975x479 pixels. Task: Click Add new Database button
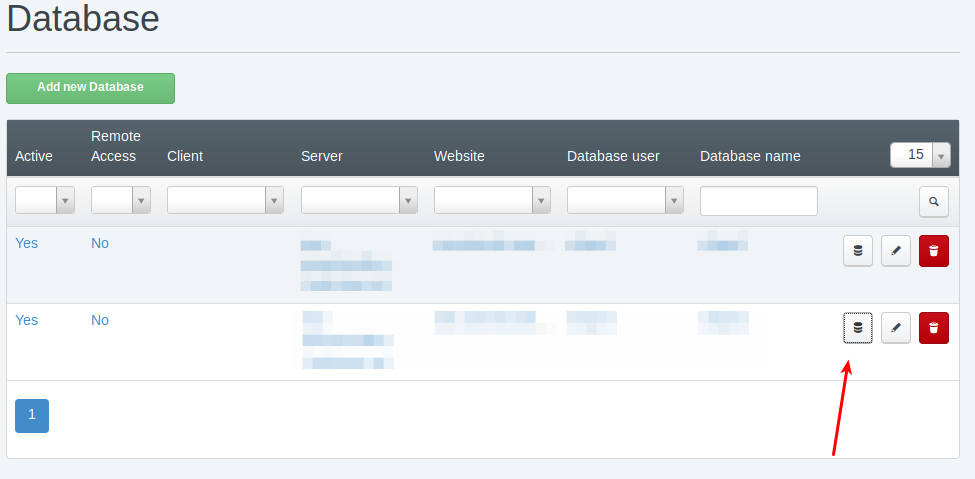pos(90,88)
